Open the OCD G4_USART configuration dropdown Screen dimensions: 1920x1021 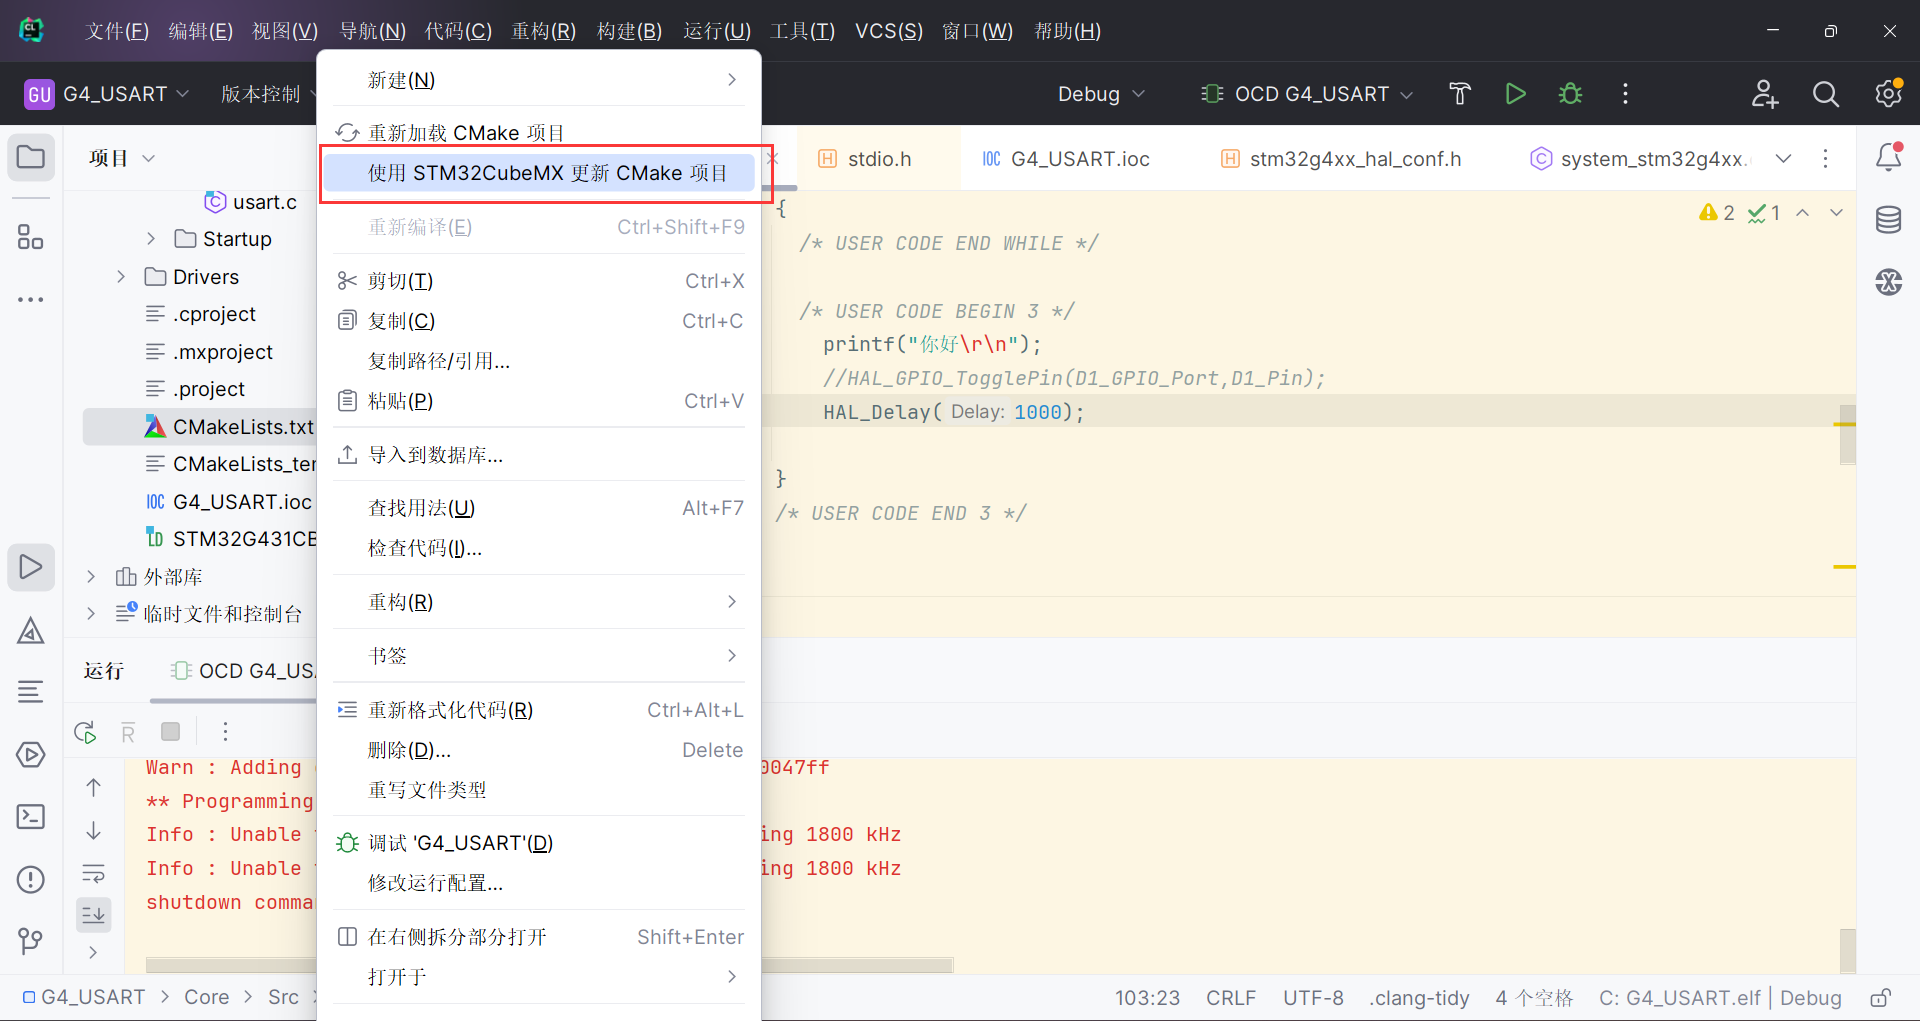pos(1305,93)
